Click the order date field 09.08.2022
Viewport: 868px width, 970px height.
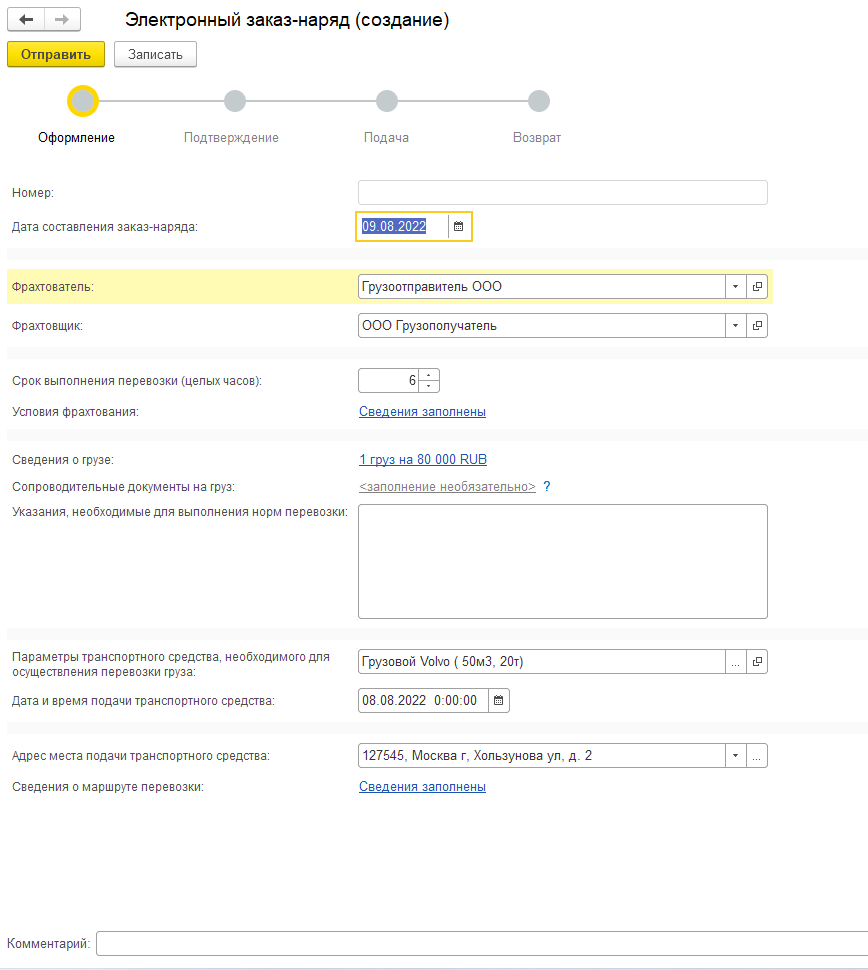click(x=403, y=226)
